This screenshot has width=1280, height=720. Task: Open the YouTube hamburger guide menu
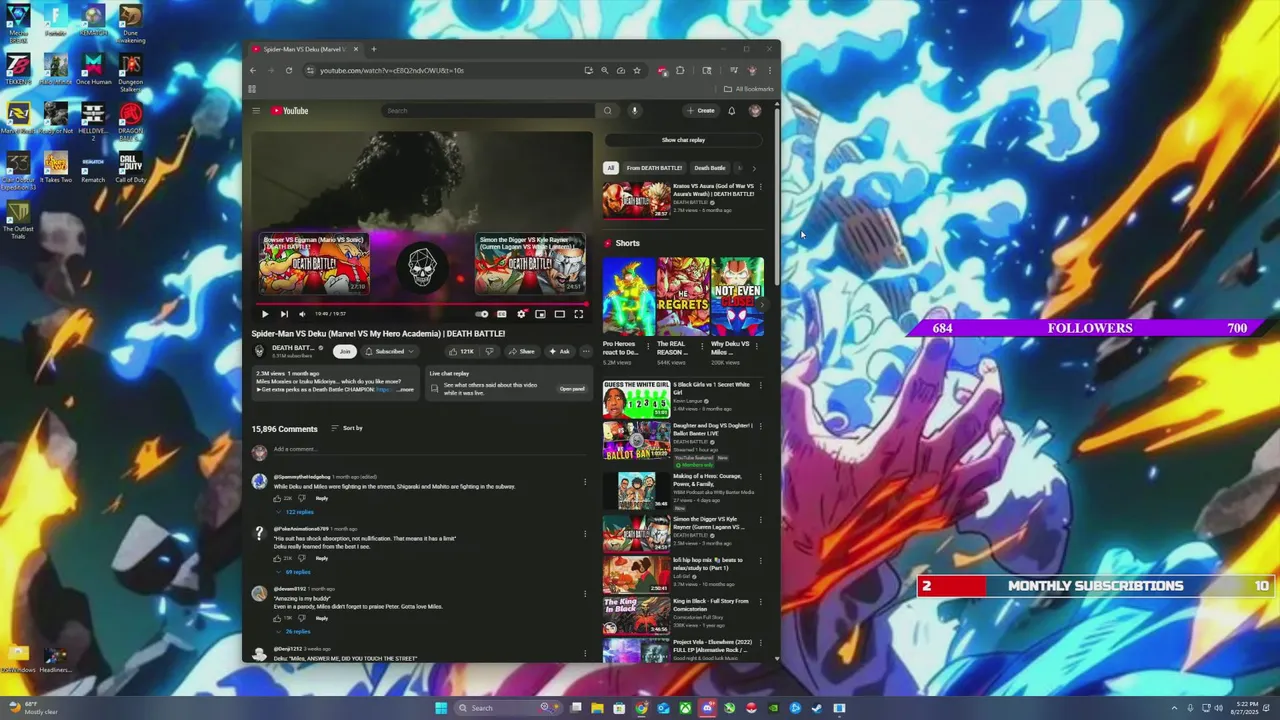(x=256, y=111)
